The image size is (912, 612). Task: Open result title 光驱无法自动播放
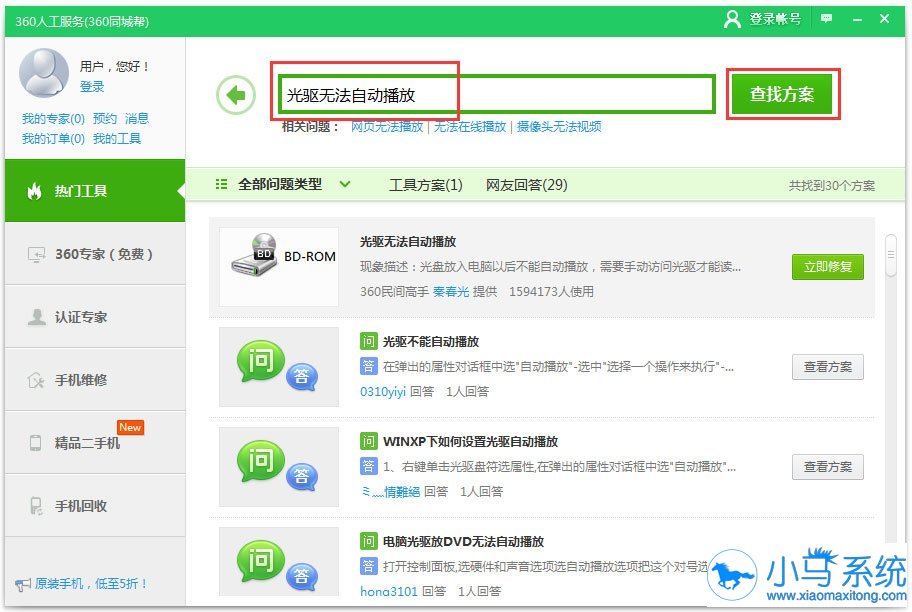click(408, 242)
